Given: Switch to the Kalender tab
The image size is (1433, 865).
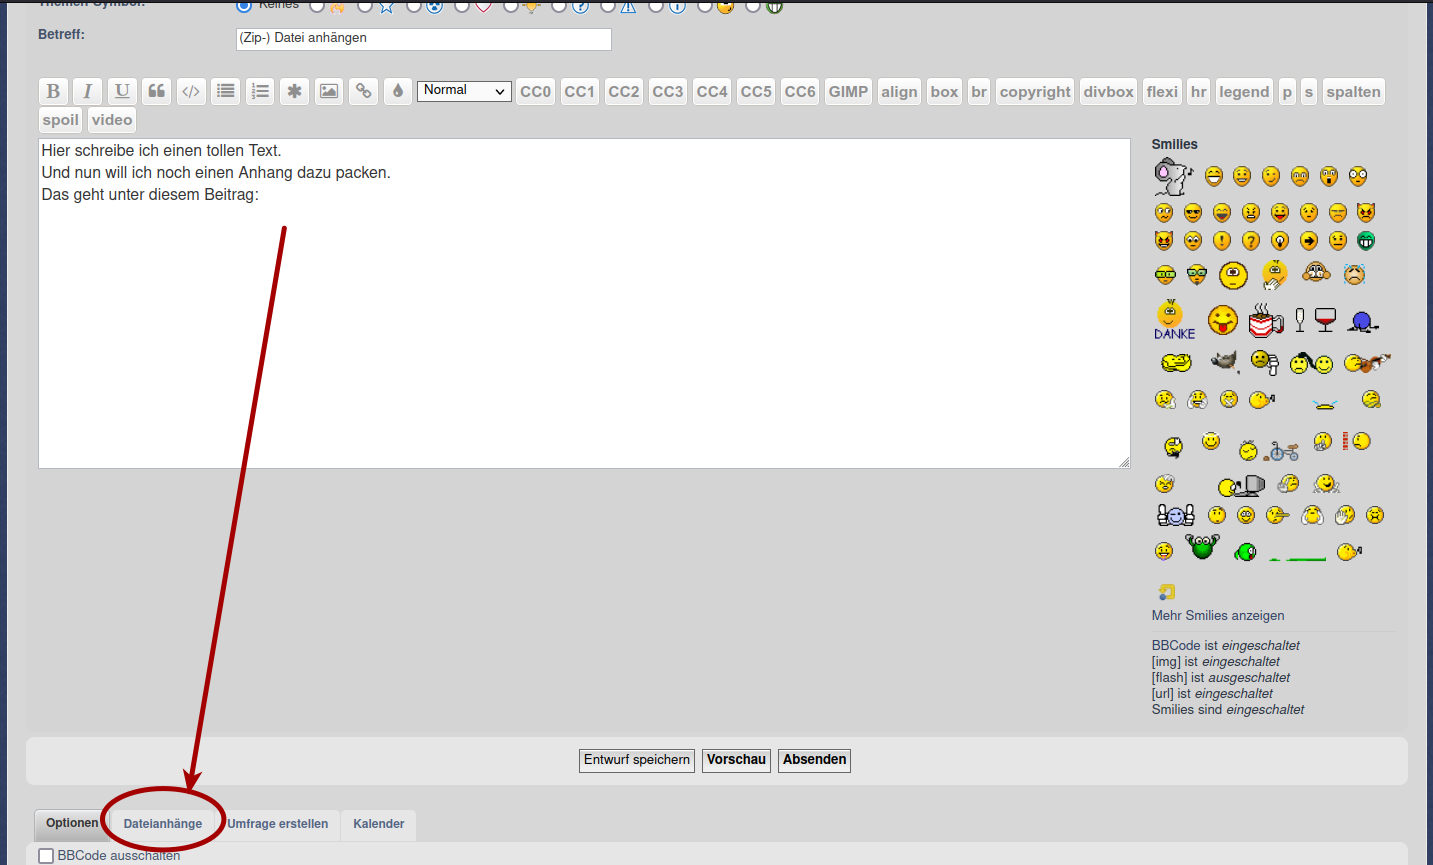Looking at the screenshot, I should [379, 824].
